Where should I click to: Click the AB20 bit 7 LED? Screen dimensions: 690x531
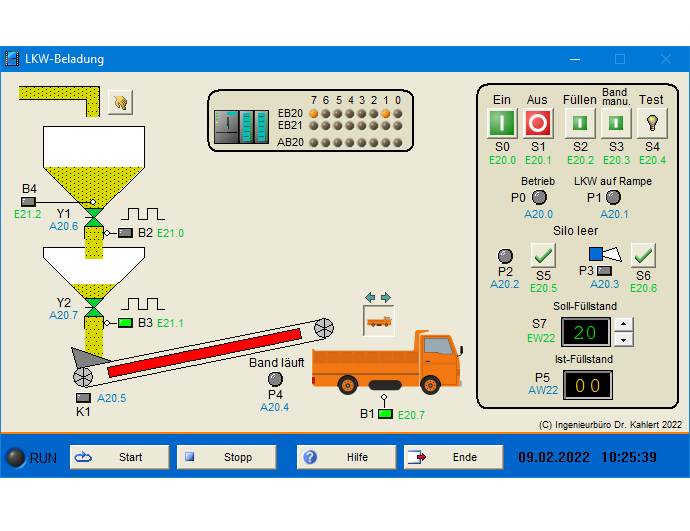click(x=314, y=143)
